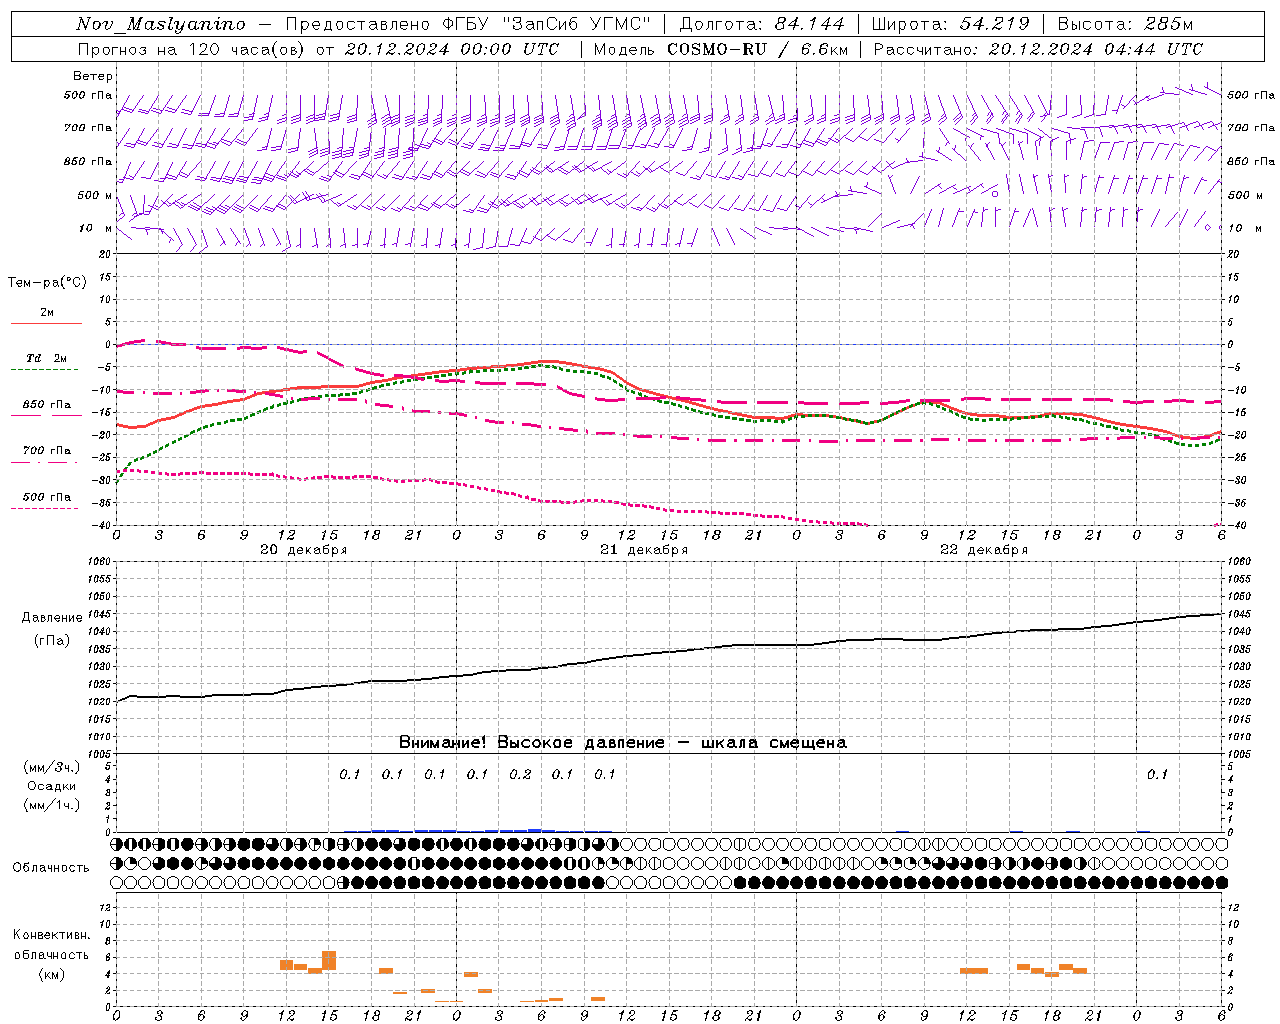Click the date label 20 декабря
The height and width of the screenshot is (1024, 1280).
[303, 550]
